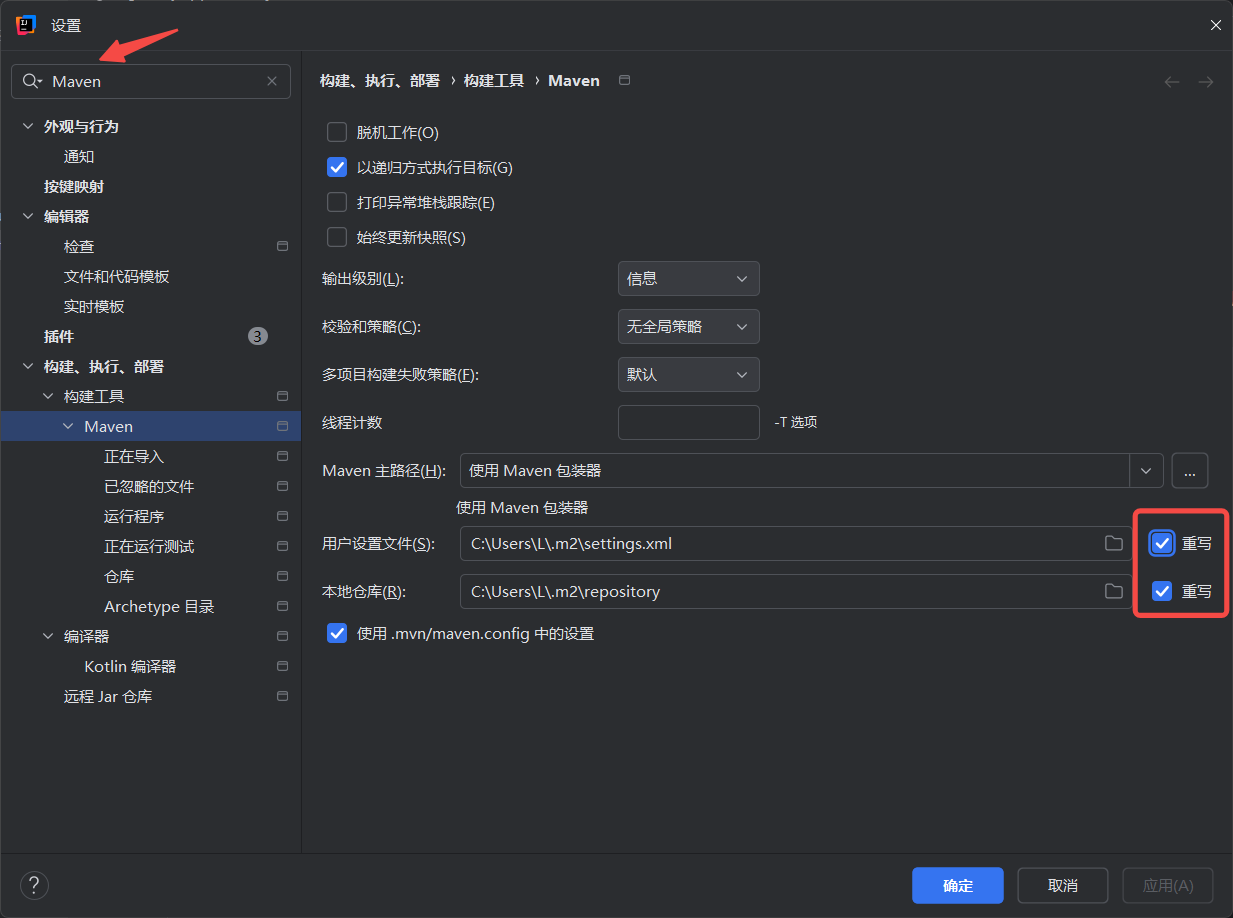The width and height of the screenshot is (1233, 918).
Task: Click the 线程计数 input field
Action: (689, 422)
